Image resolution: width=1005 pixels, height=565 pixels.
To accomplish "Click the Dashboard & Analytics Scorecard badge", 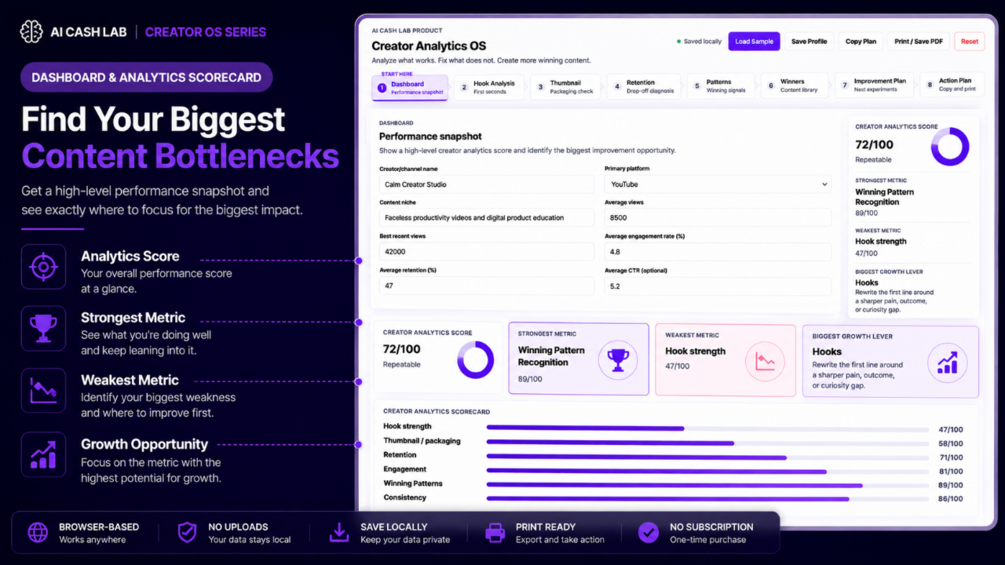I will pyautogui.click(x=146, y=78).
